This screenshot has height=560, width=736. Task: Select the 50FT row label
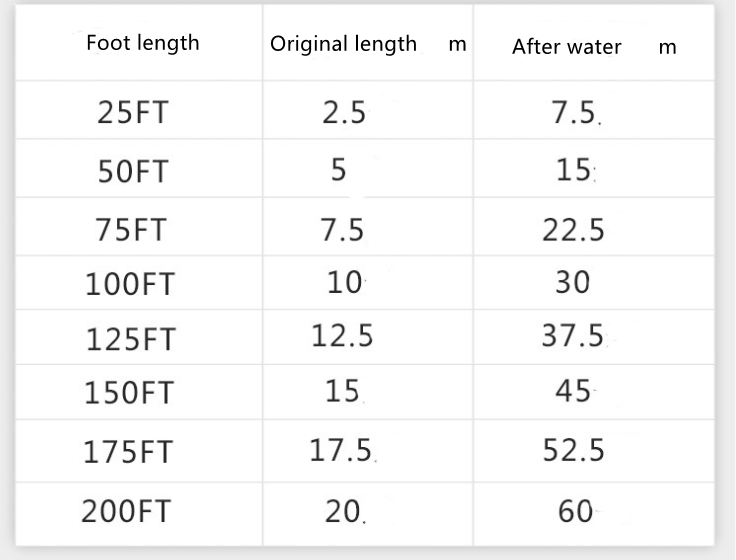tap(133, 172)
